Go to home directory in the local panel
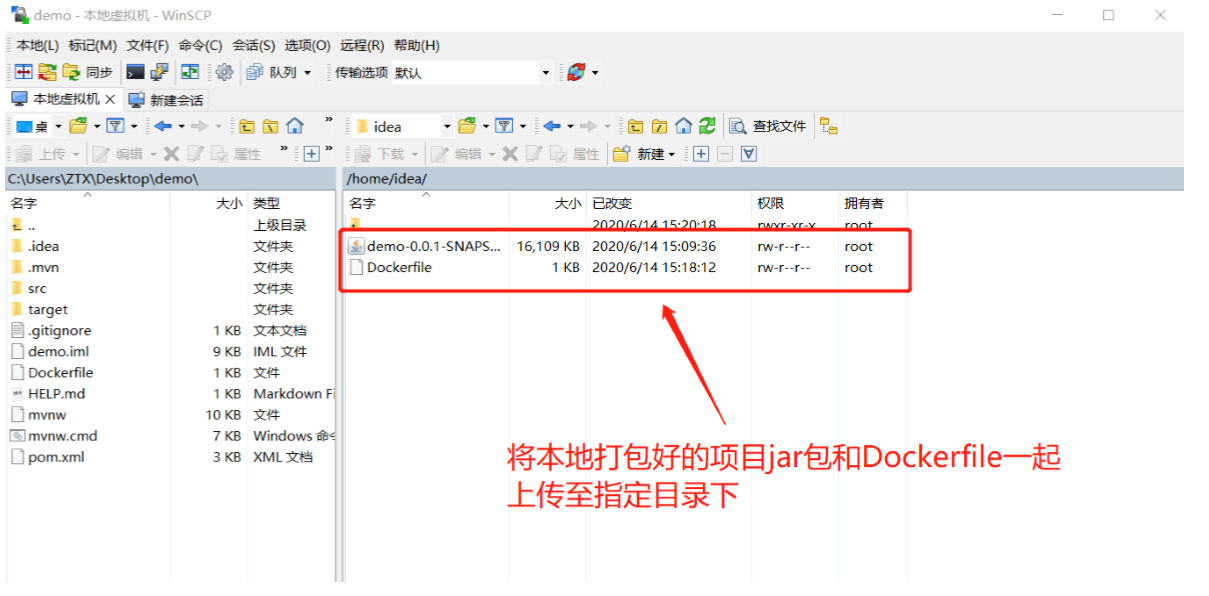The height and width of the screenshot is (596, 1209). coord(294,126)
